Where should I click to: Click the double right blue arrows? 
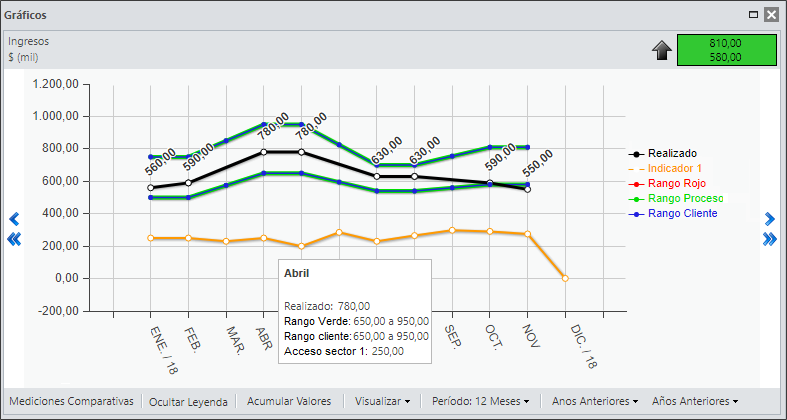pos(769,239)
